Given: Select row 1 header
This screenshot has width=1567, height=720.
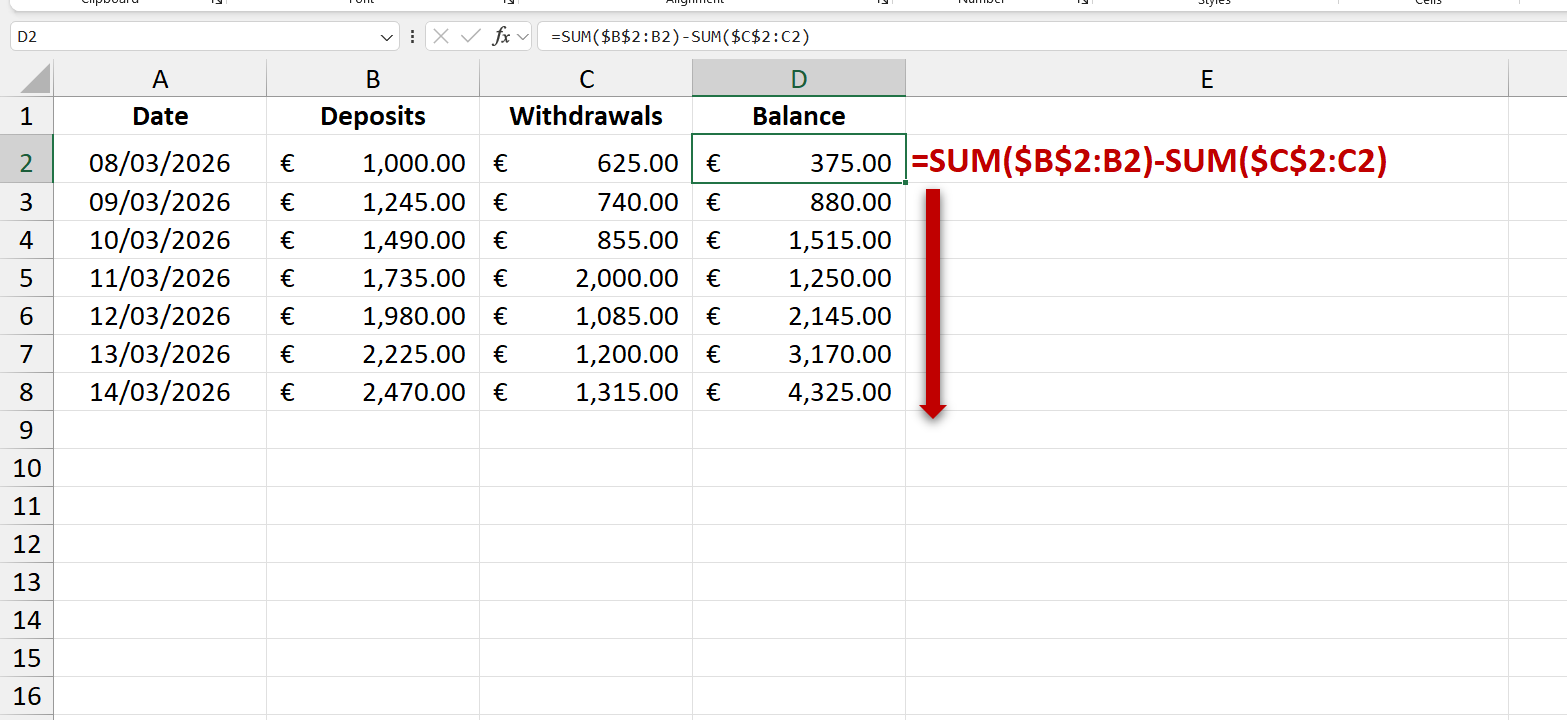Looking at the screenshot, I should 27,116.
